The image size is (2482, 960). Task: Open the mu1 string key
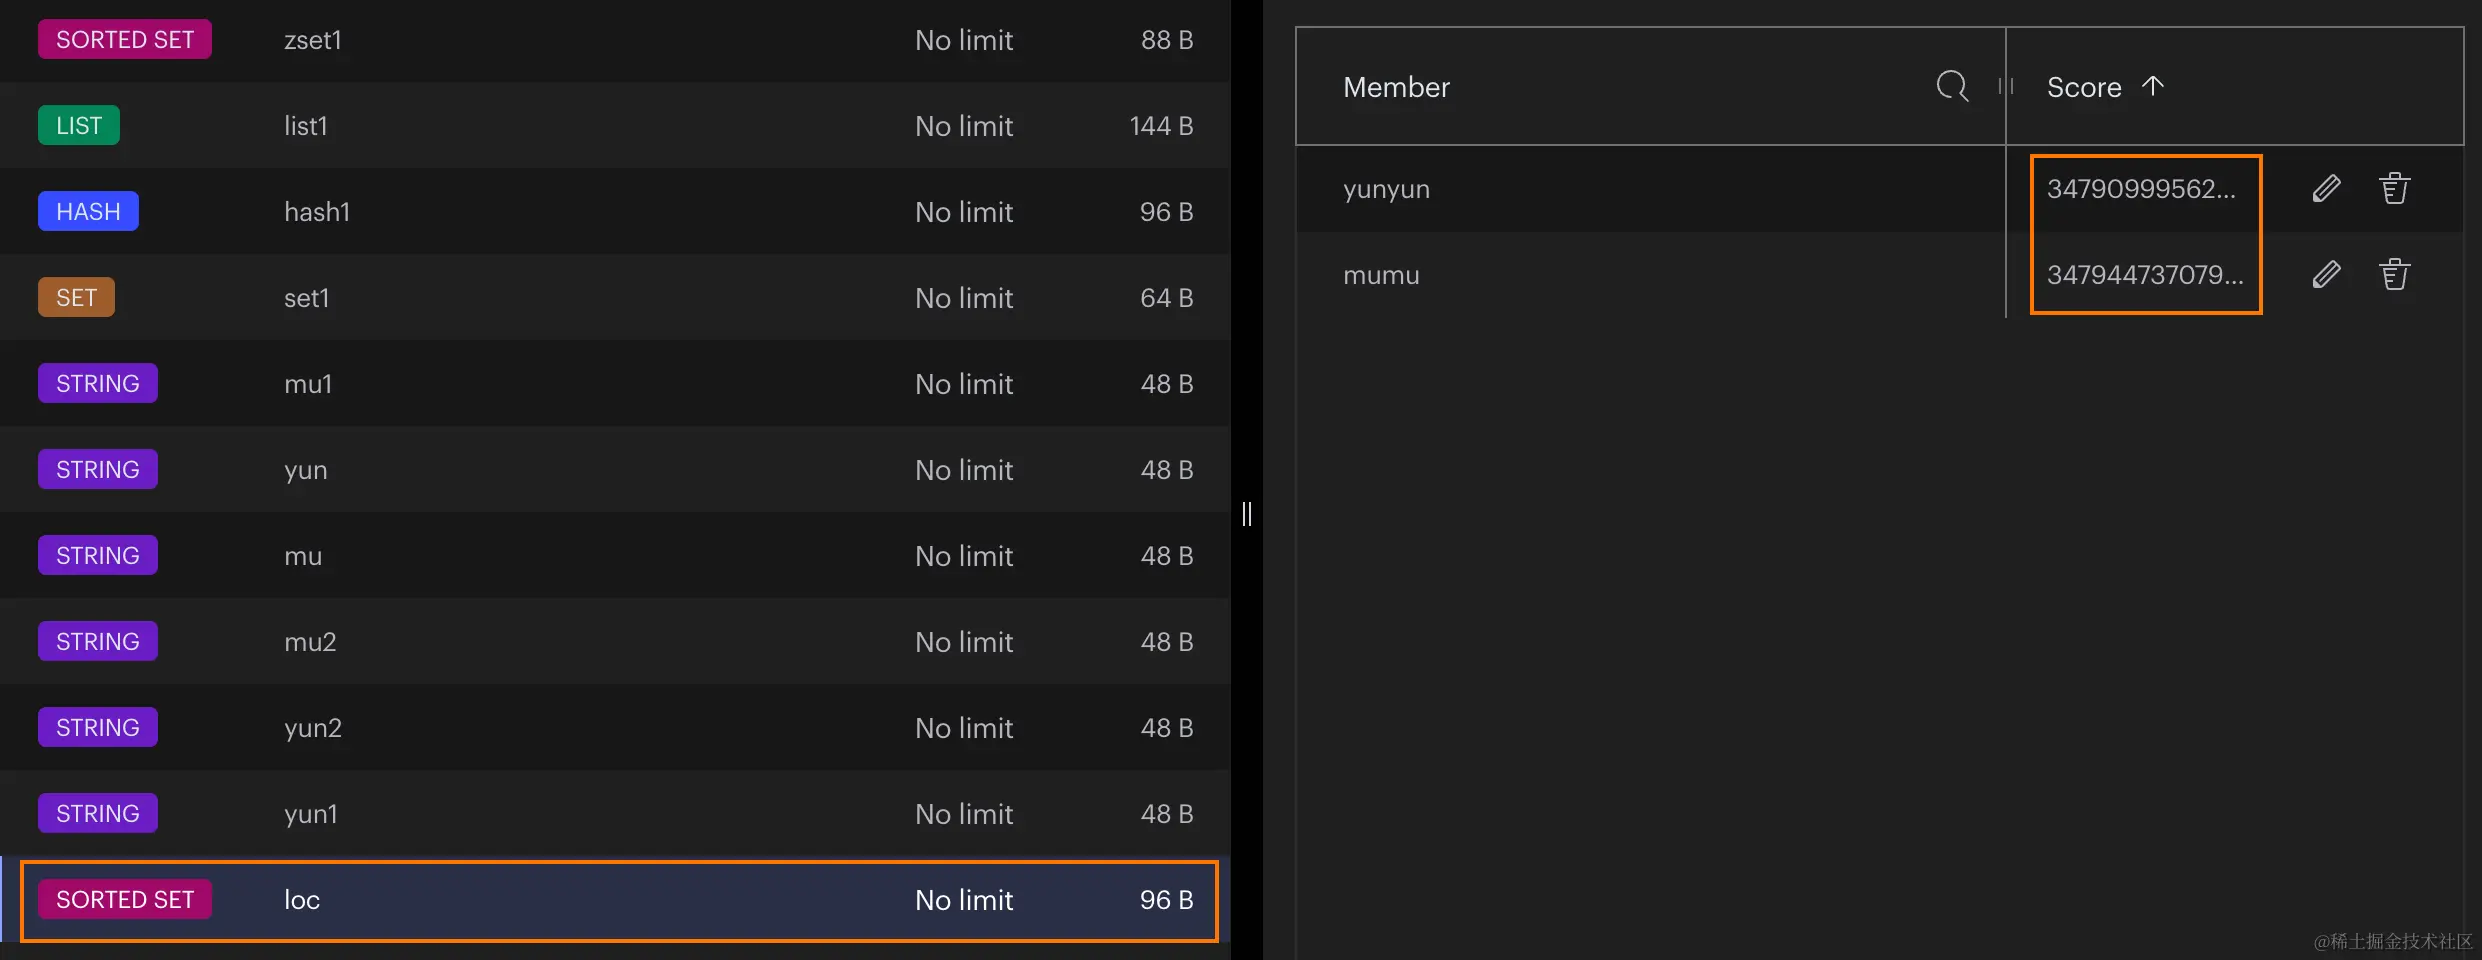tap(615, 384)
